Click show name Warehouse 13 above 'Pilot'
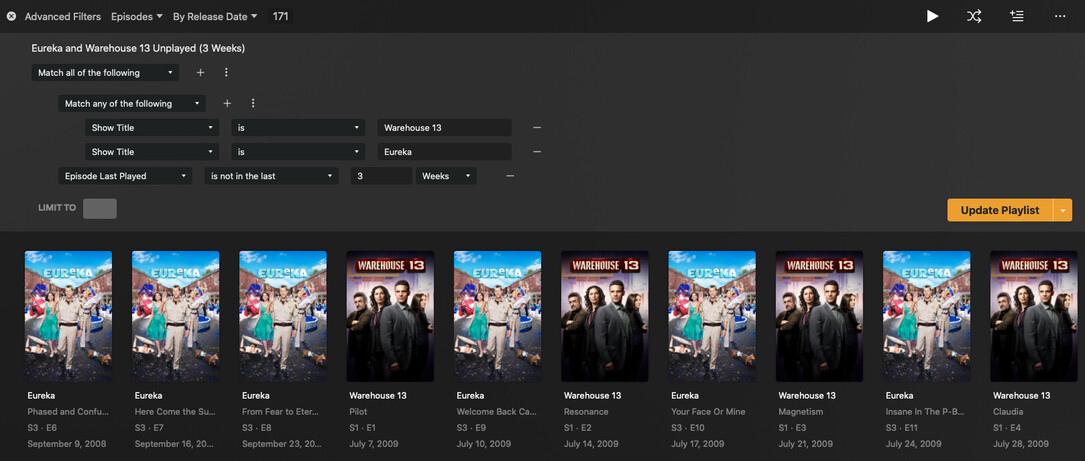The height and width of the screenshot is (461, 1085). coord(378,396)
